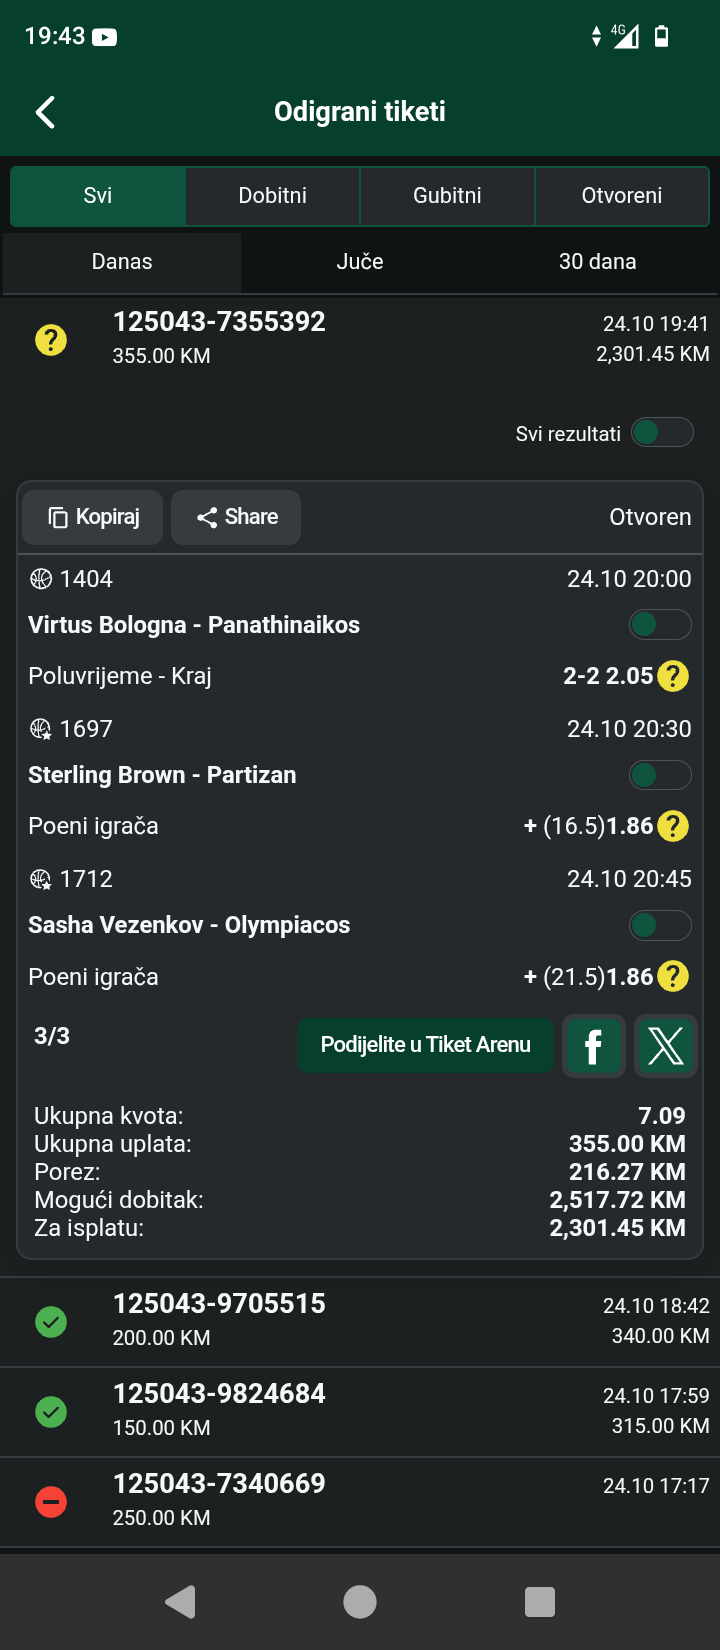
Task: Tap the back arrow in header
Action: pyautogui.click(x=45, y=112)
